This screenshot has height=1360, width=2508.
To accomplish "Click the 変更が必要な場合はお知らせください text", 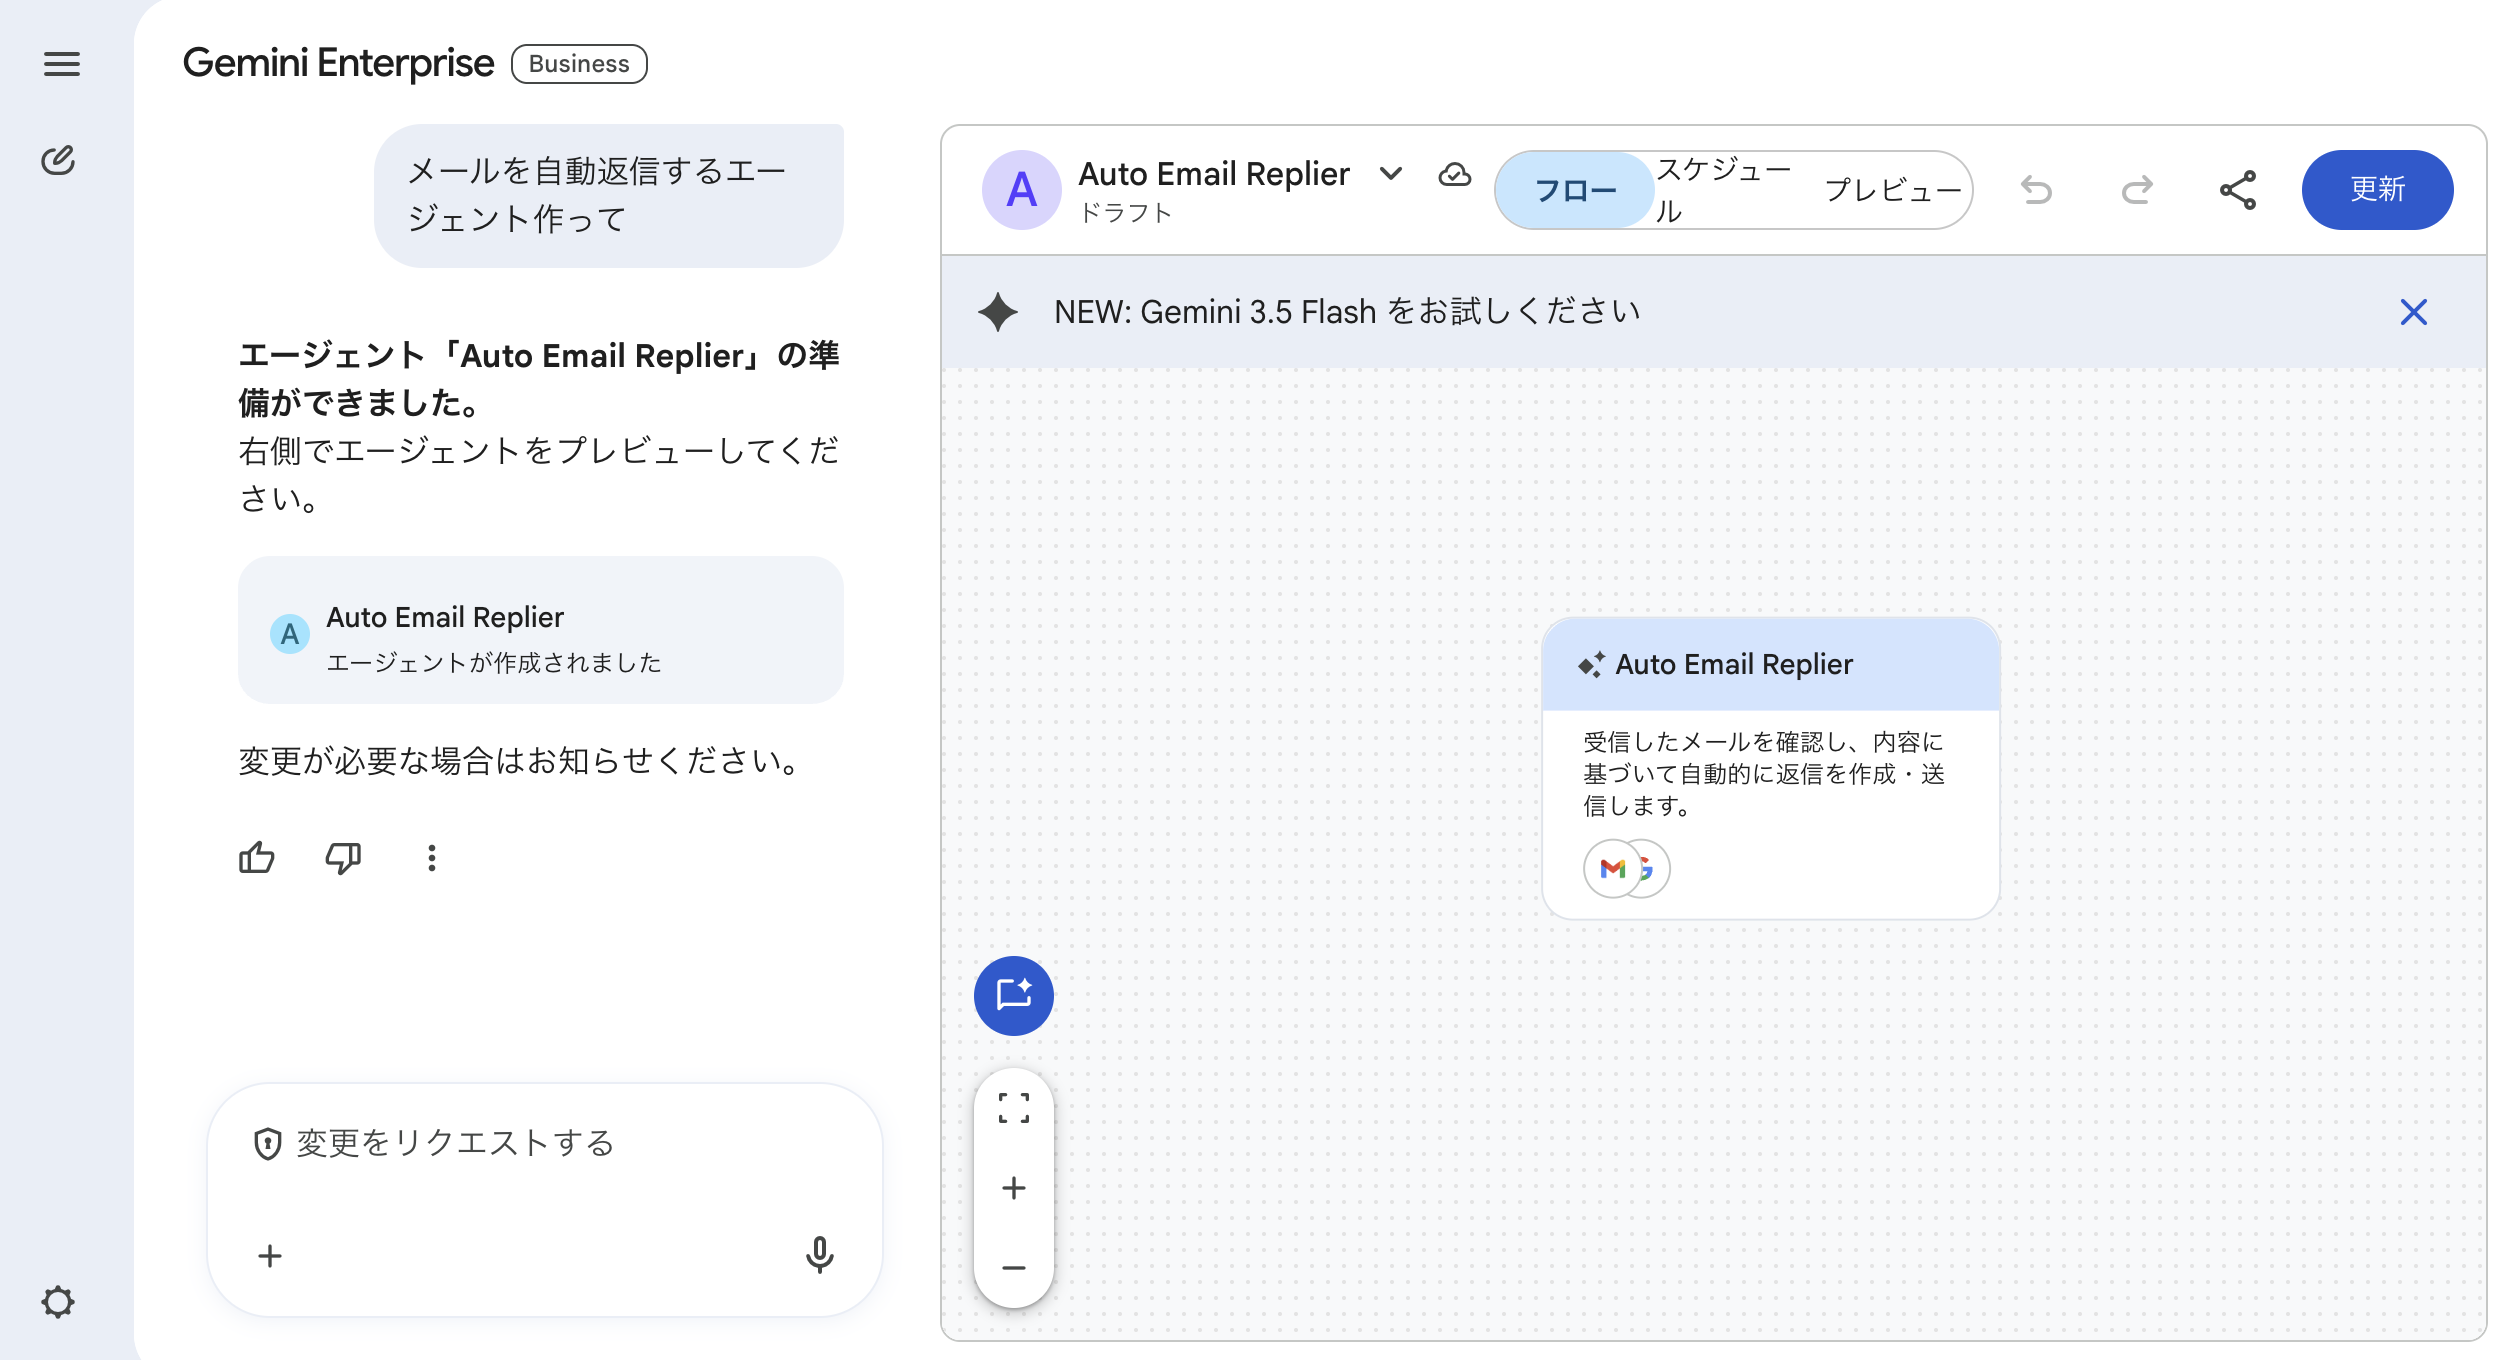I will click(x=522, y=760).
